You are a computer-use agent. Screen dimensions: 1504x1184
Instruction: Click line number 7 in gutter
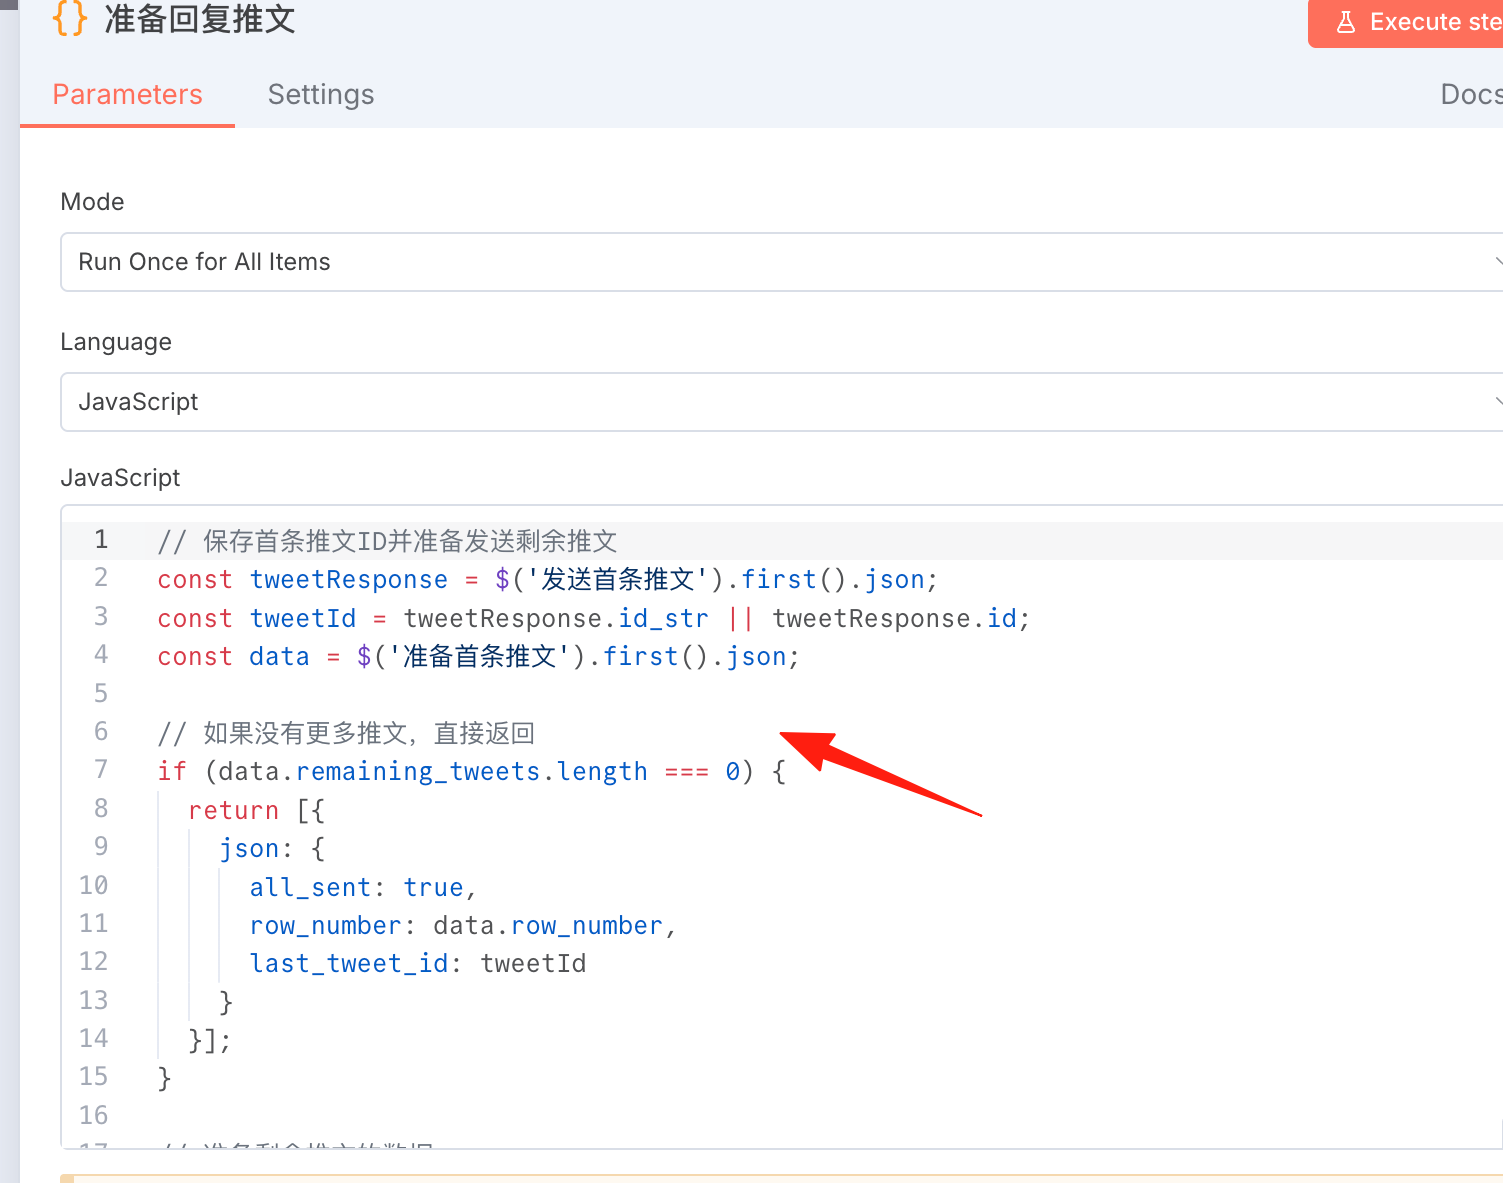point(101,770)
